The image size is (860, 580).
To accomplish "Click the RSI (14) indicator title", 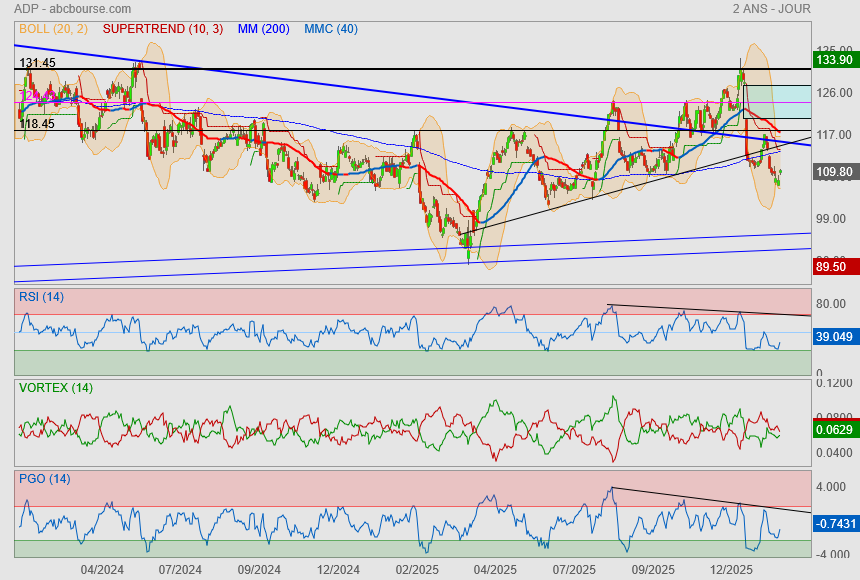I will pos(41,296).
